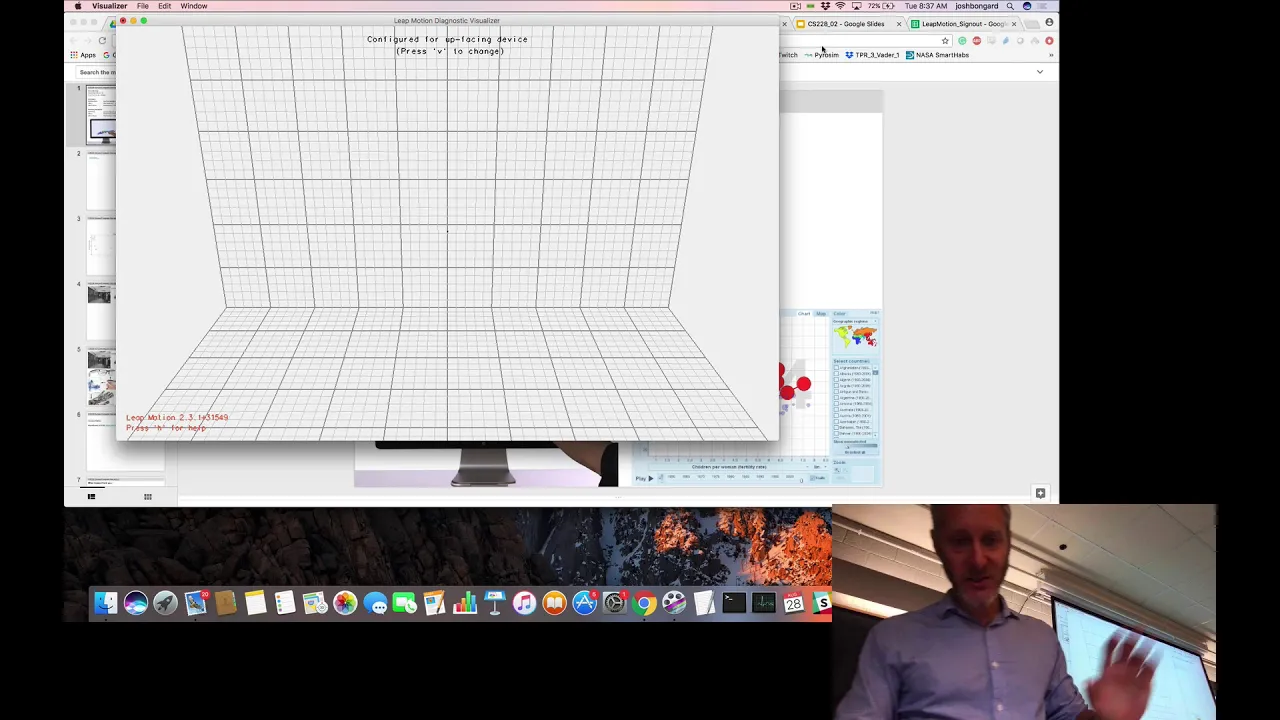Open the Apple menu
The image size is (1280, 720).
pos(78,6)
